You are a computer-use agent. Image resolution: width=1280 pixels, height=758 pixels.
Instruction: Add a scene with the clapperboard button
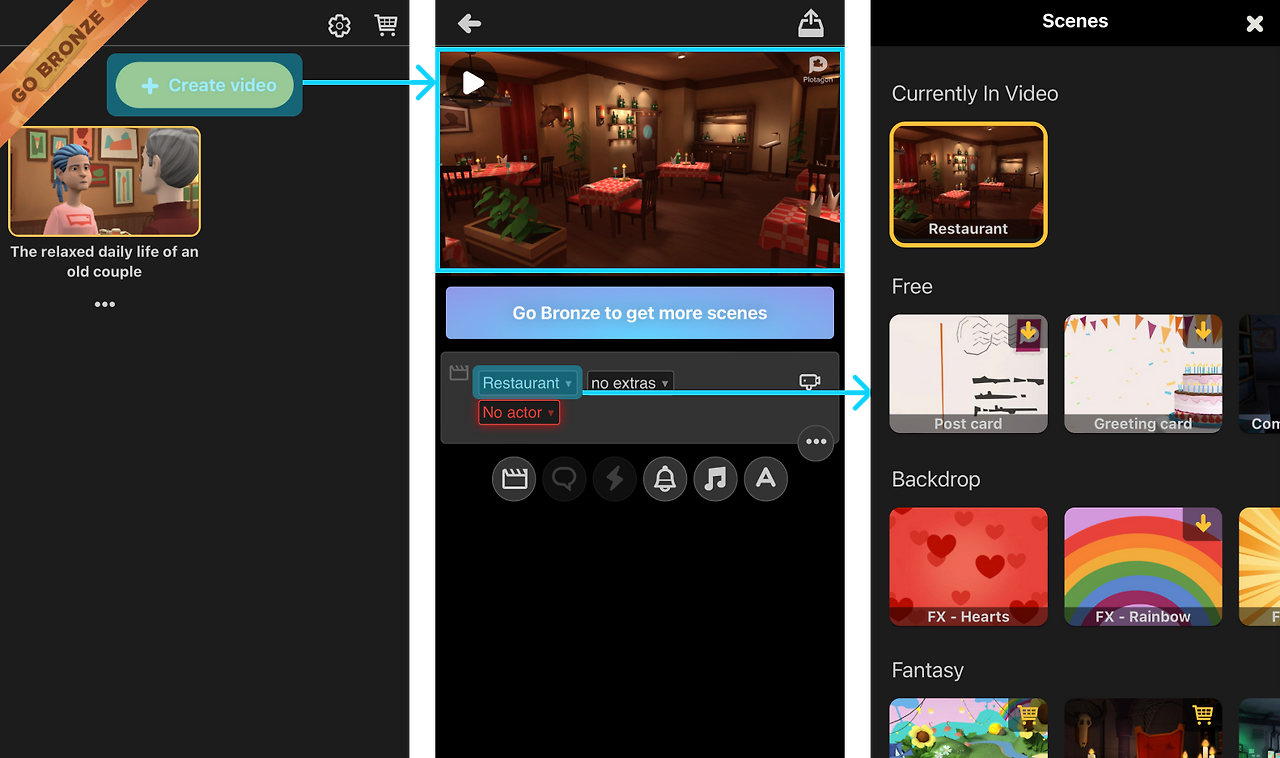[514, 480]
